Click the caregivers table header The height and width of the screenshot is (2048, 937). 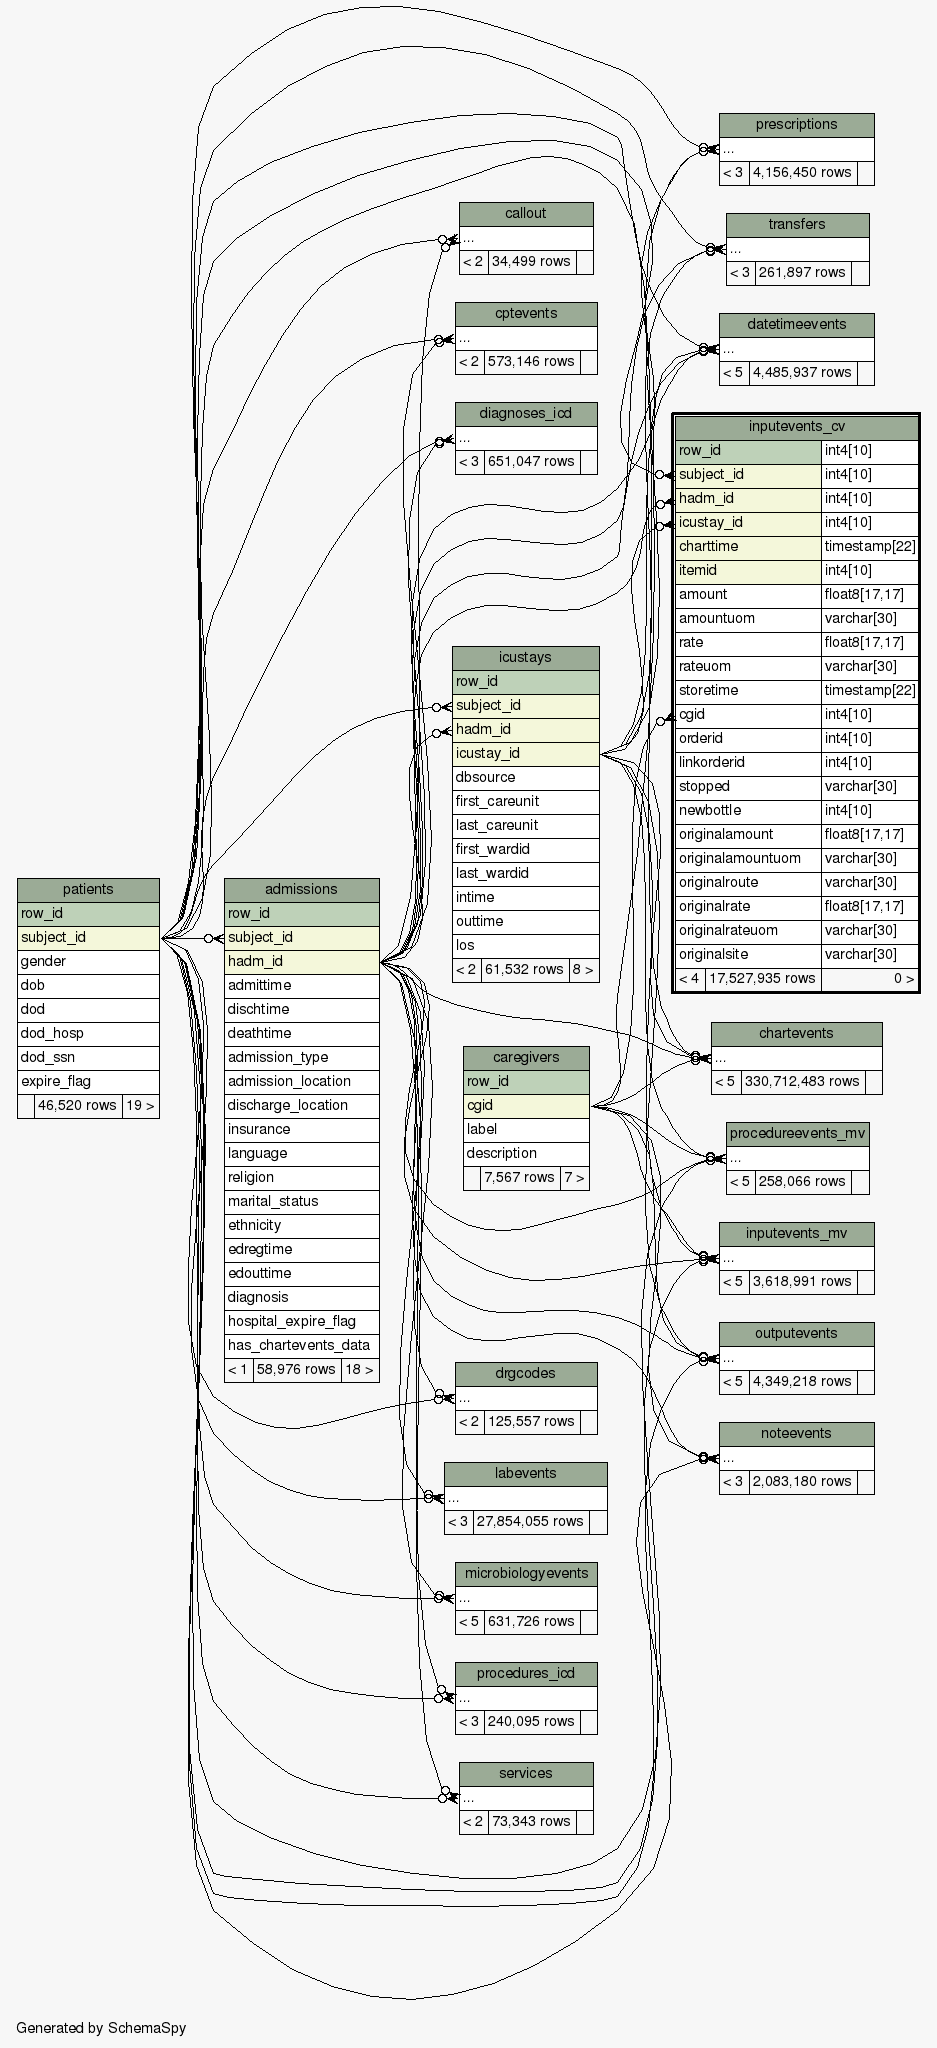(526, 1058)
